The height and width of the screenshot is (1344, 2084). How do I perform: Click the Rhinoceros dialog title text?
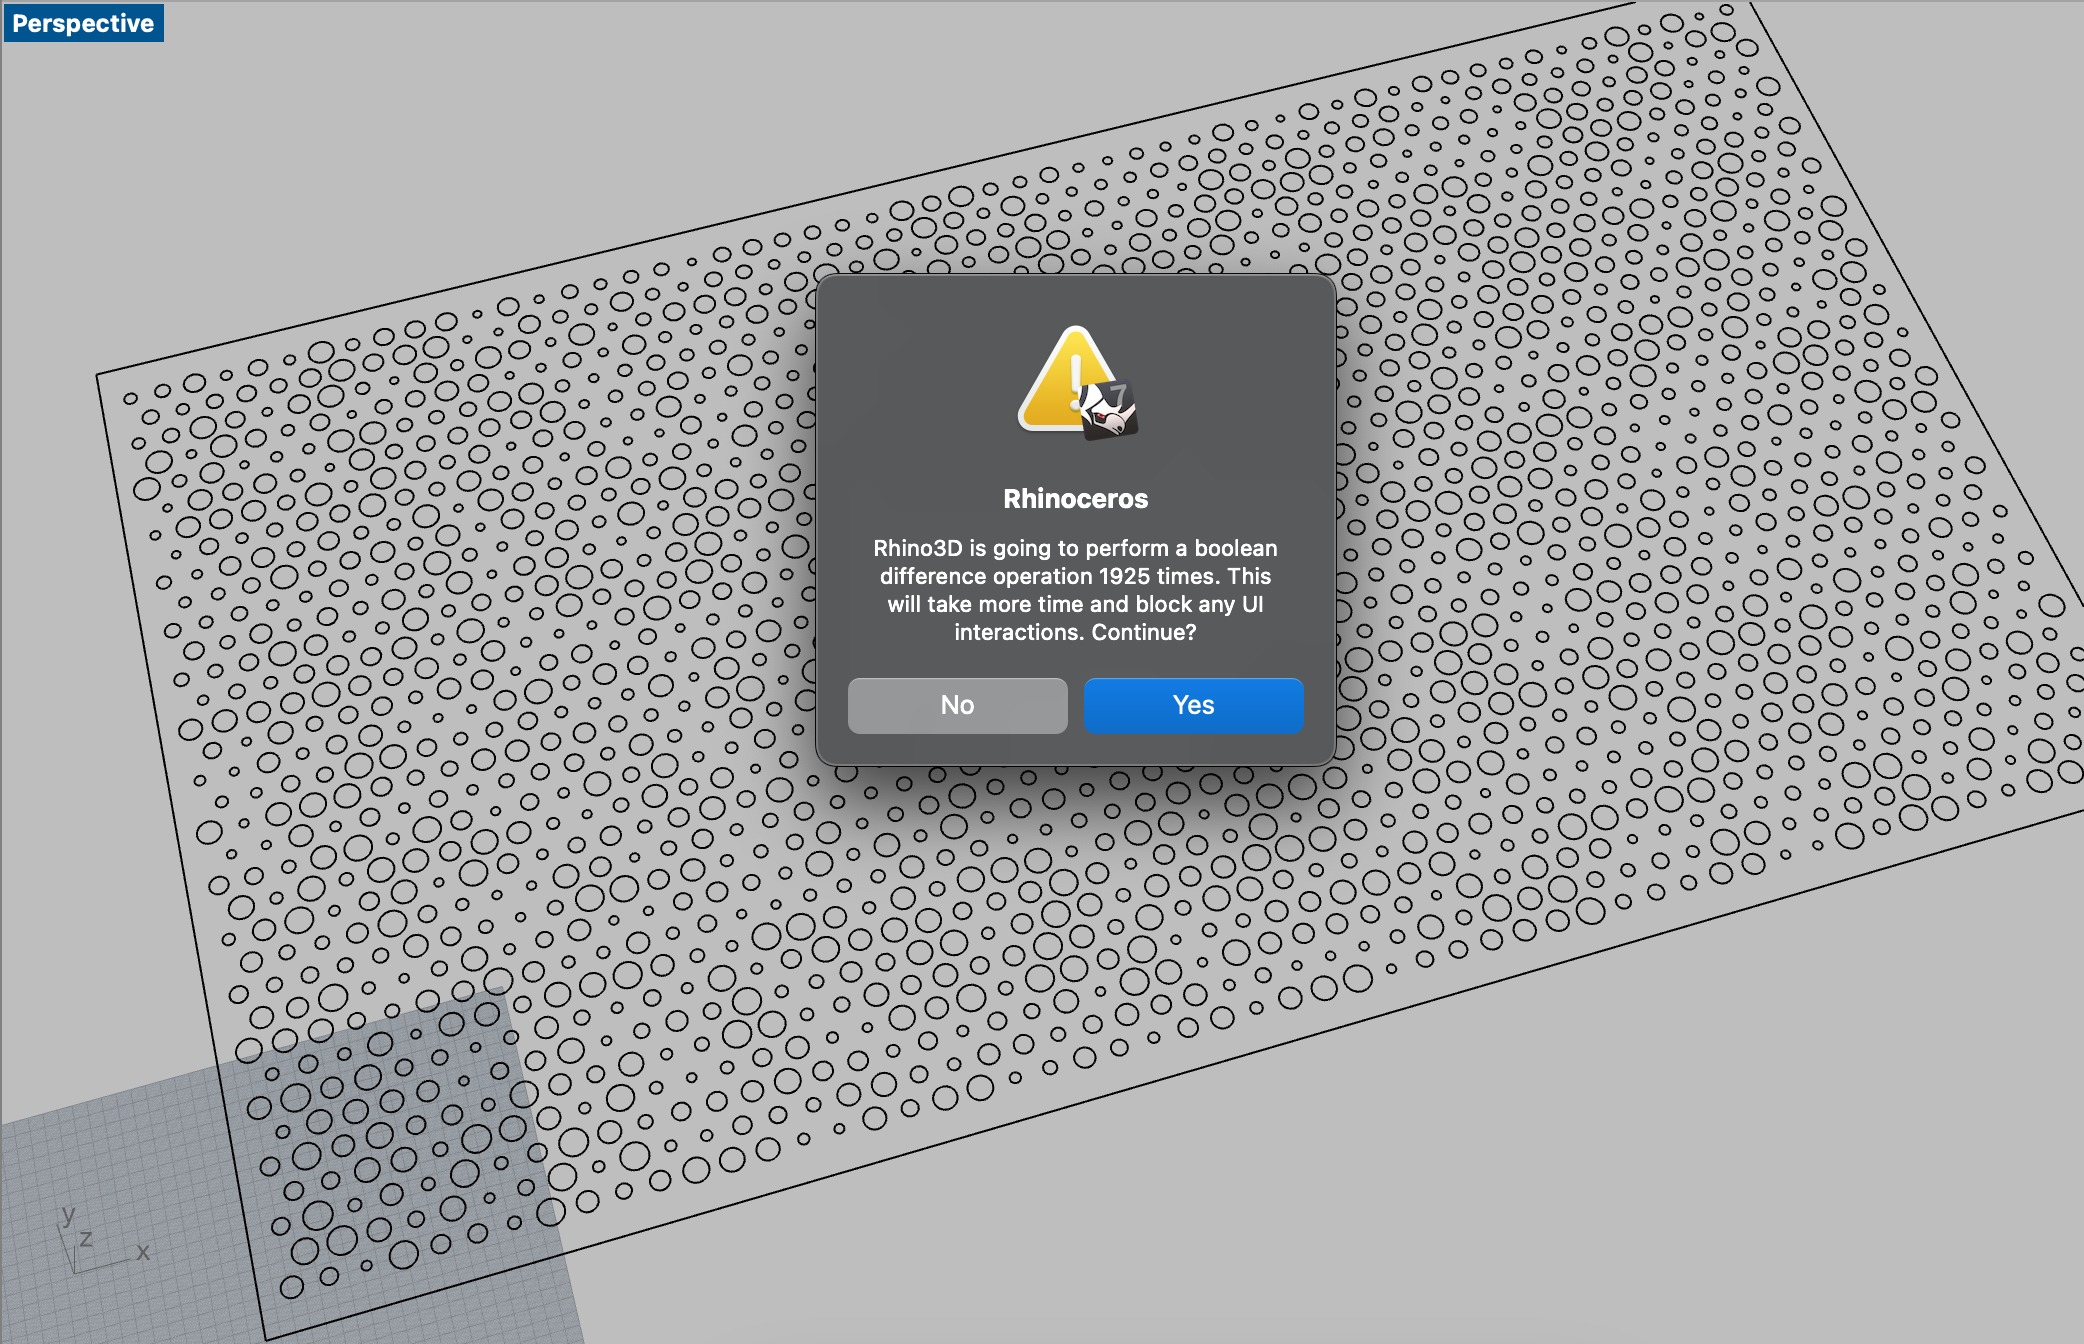point(1075,498)
